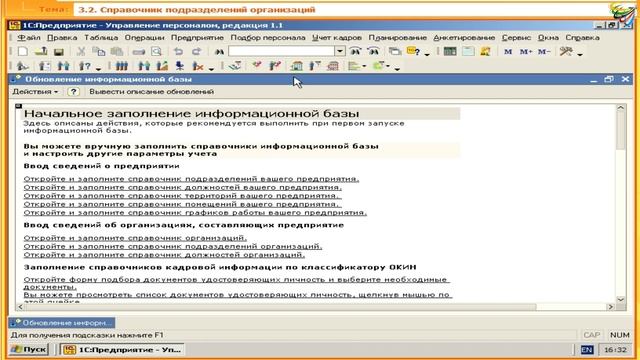Click the Help question-mark icon in main toolbar
The width and height of the screenshot is (640, 360).
pyautogui.click(x=413, y=51)
